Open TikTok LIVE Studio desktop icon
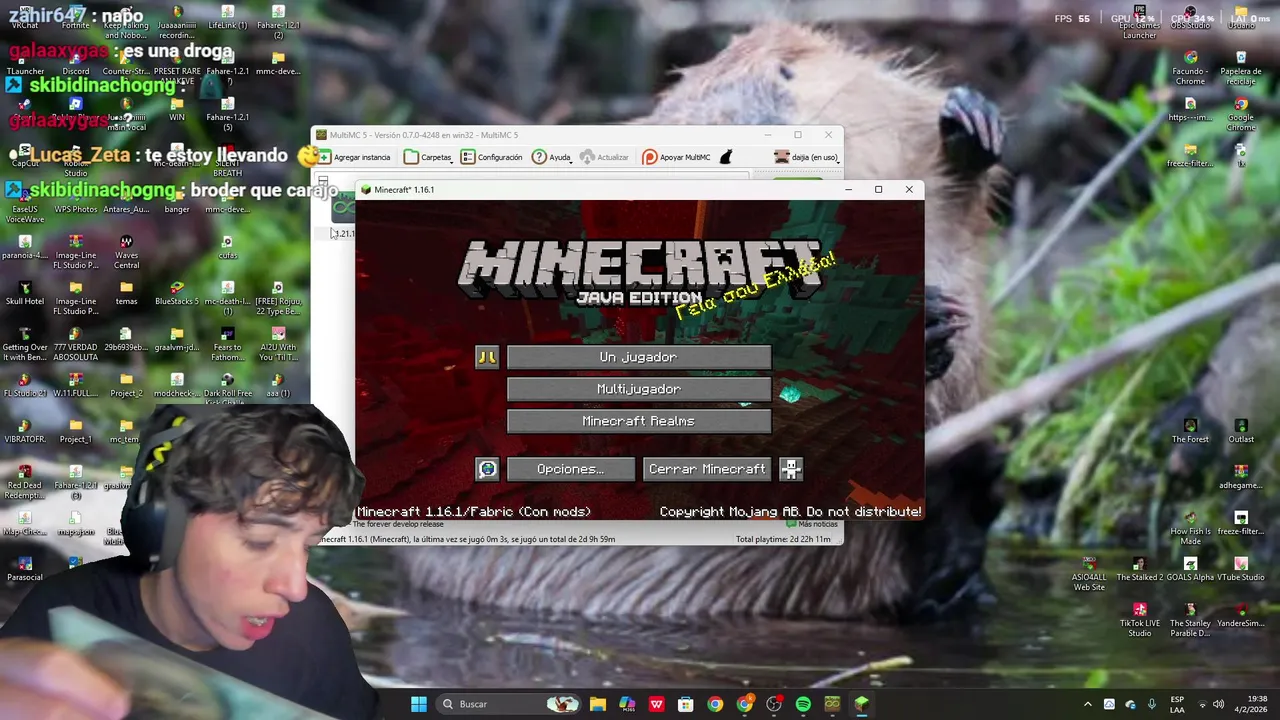Viewport: 1280px width, 720px height. point(1139,619)
